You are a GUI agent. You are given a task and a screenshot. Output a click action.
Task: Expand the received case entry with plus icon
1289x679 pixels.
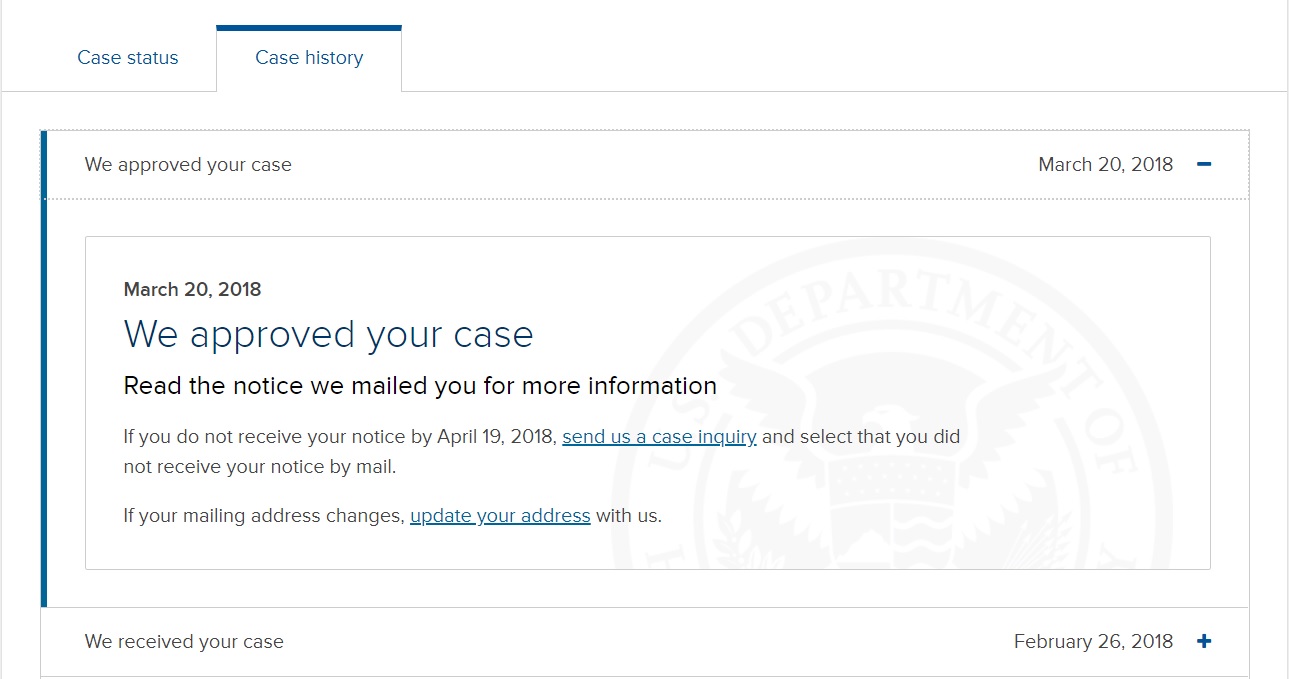[1204, 641]
